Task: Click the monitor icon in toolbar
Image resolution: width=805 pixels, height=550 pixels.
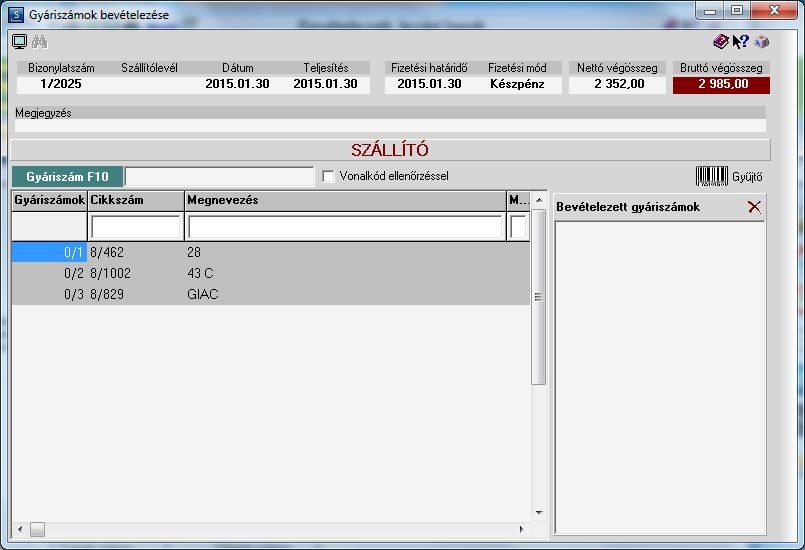Action: [x=20, y=42]
